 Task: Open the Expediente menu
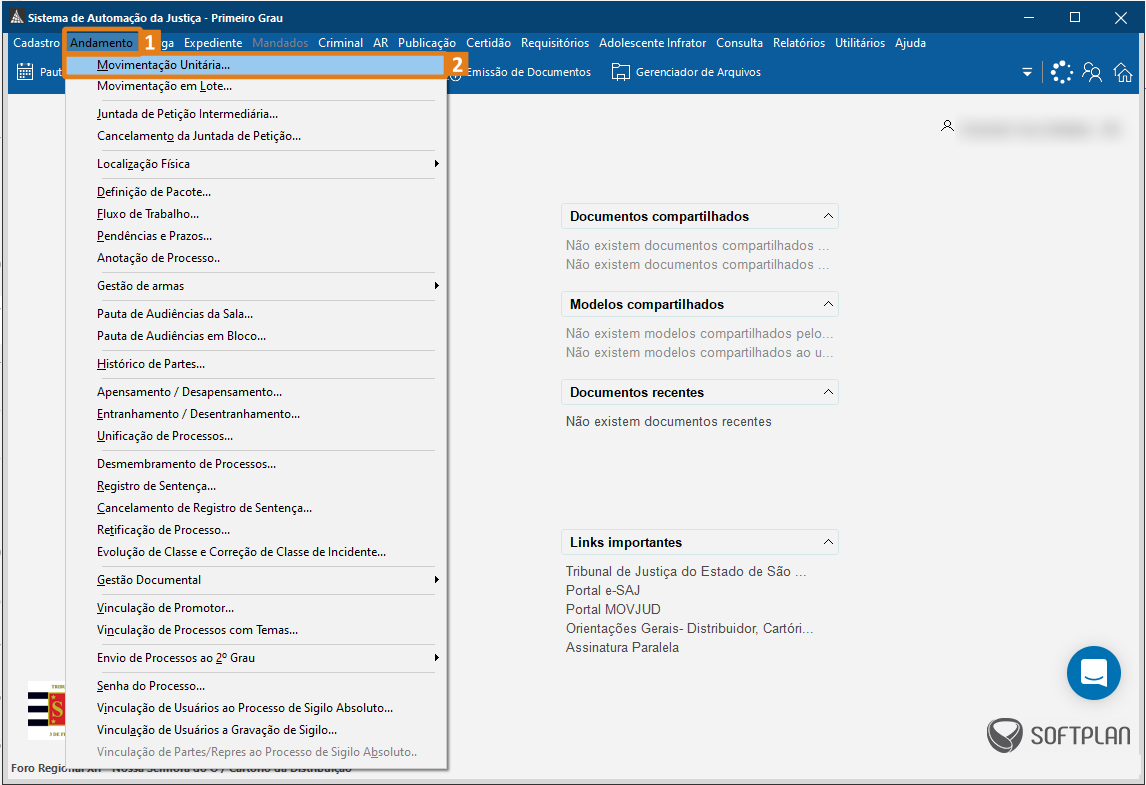[213, 42]
